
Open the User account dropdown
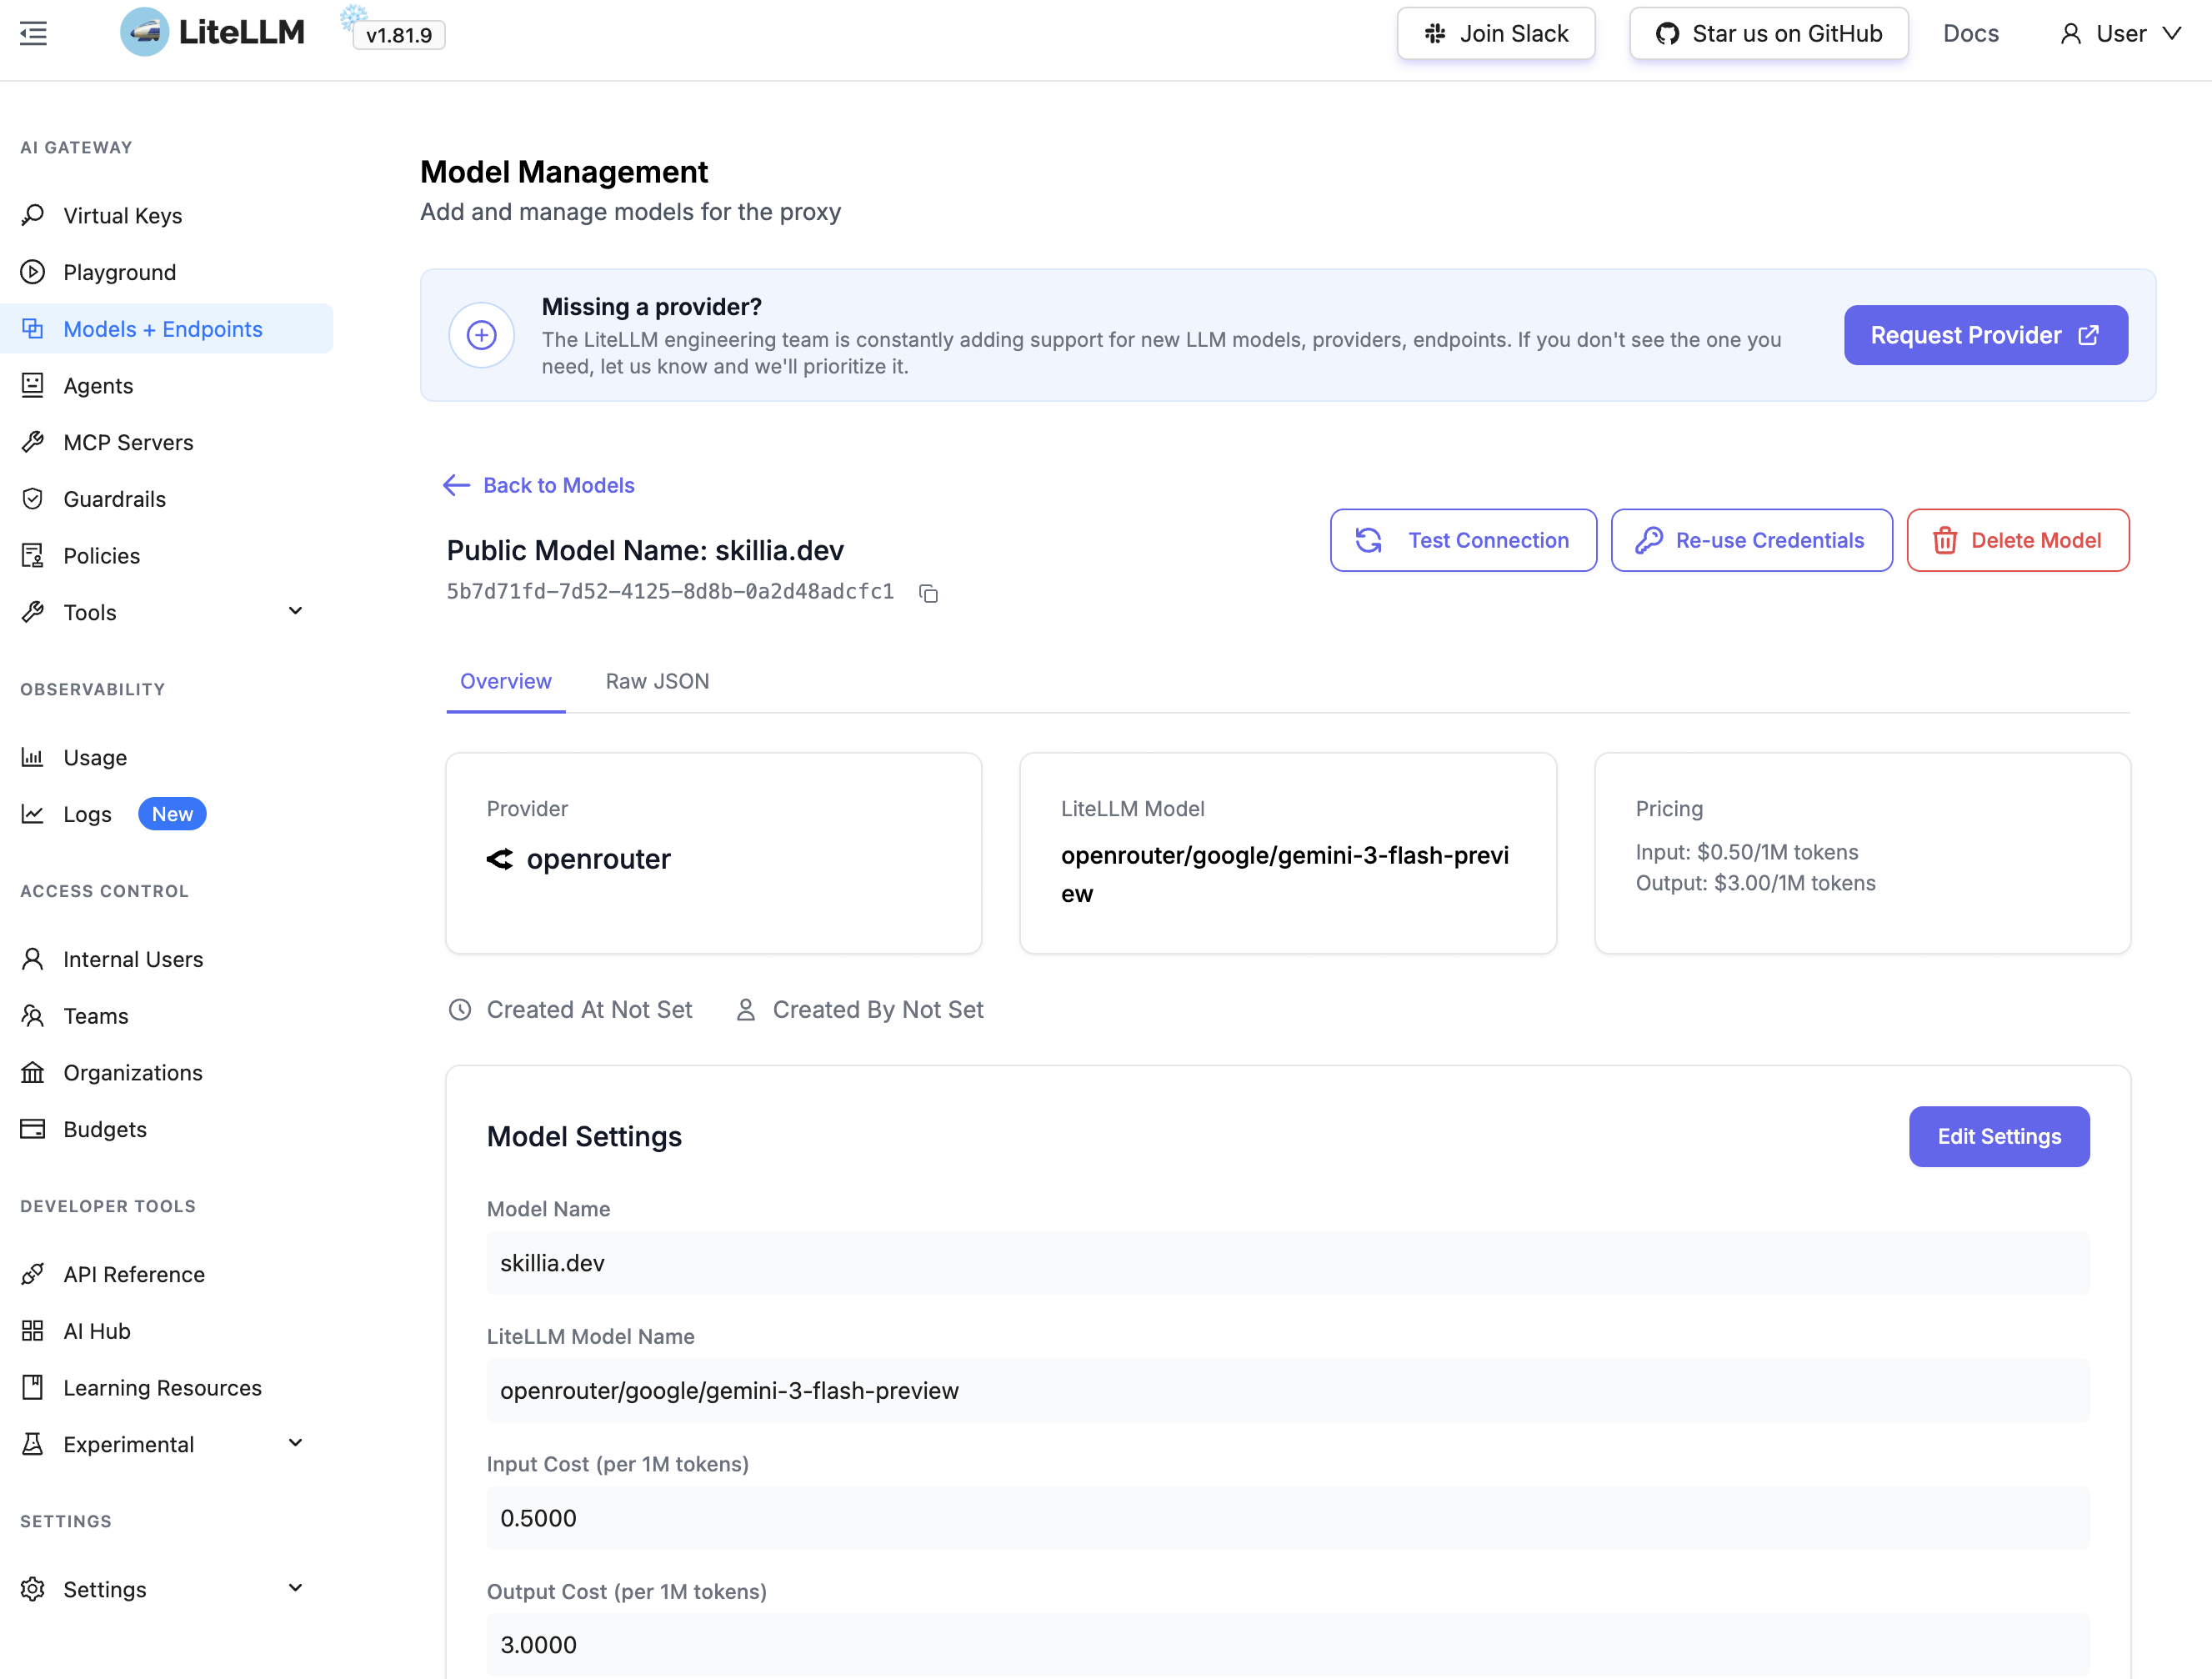tap(2120, 34)
